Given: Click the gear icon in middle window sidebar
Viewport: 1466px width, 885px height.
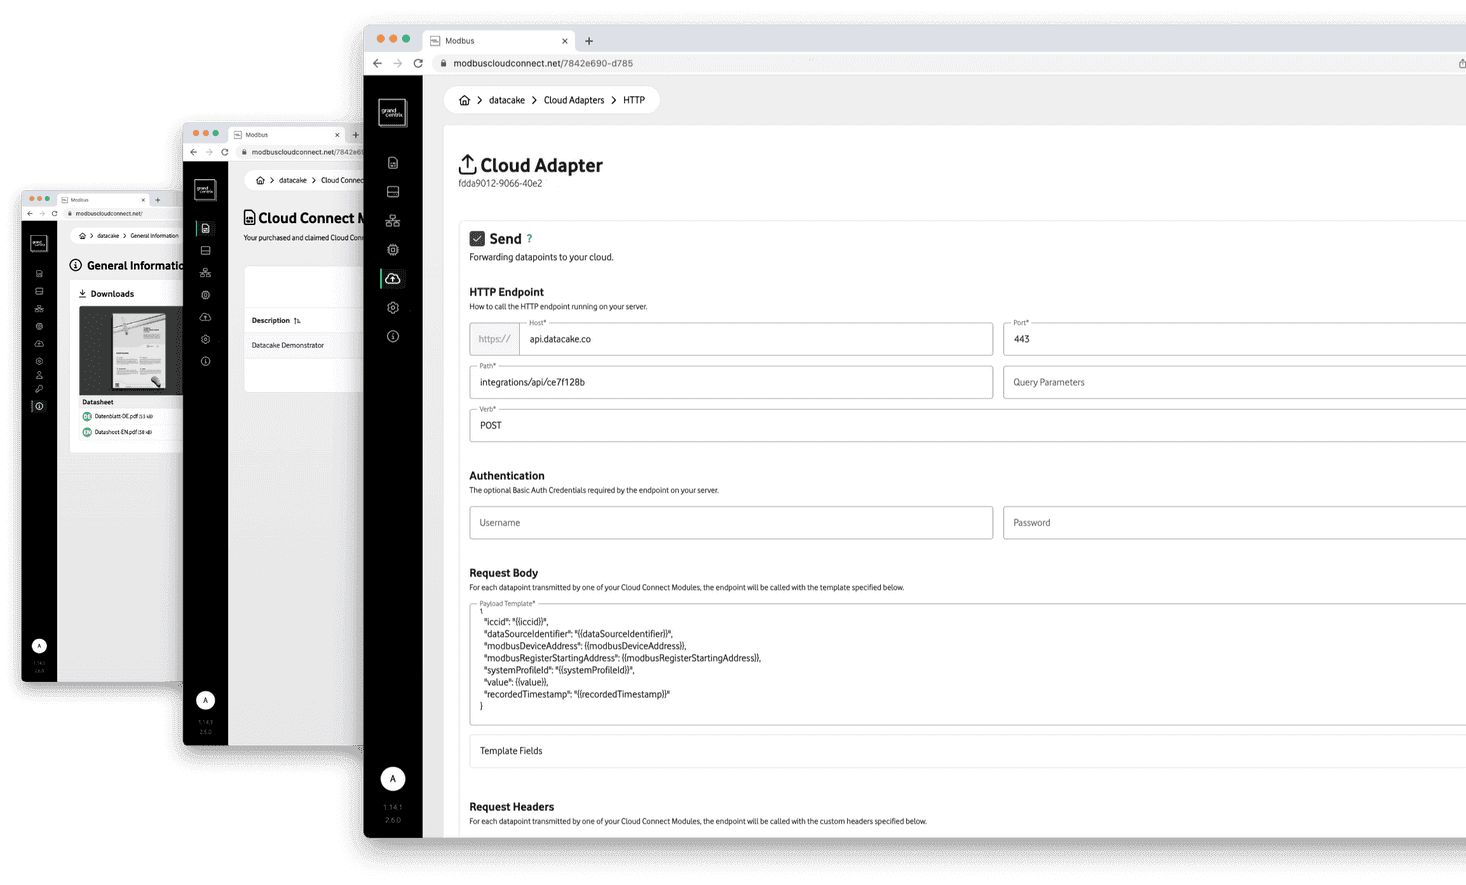Looking at the screenshot, I should click(x=205, y=339).
